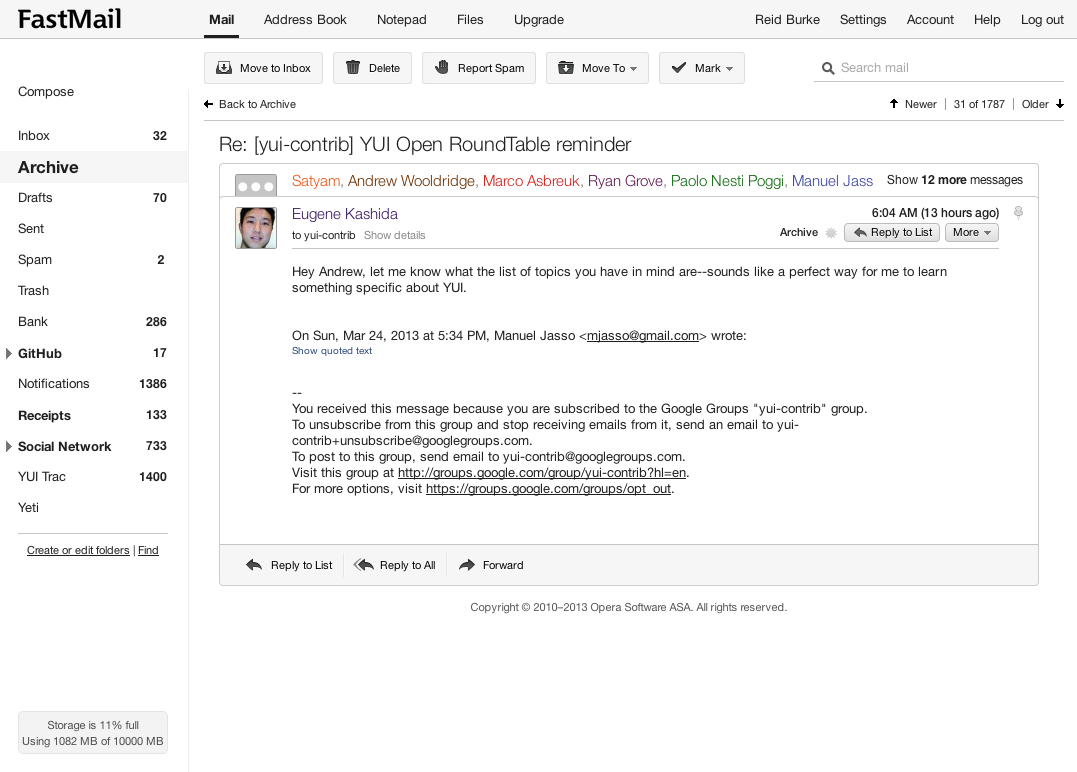Open the Move To dropdown
The height and width of the screenshot is (772, 1077).
(597, 67)
